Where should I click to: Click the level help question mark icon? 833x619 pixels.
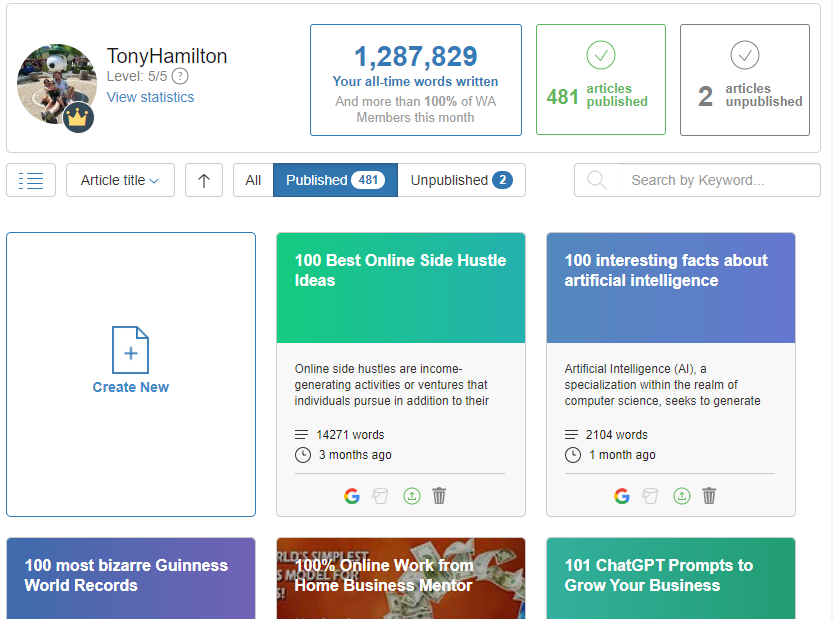point(180,76)
